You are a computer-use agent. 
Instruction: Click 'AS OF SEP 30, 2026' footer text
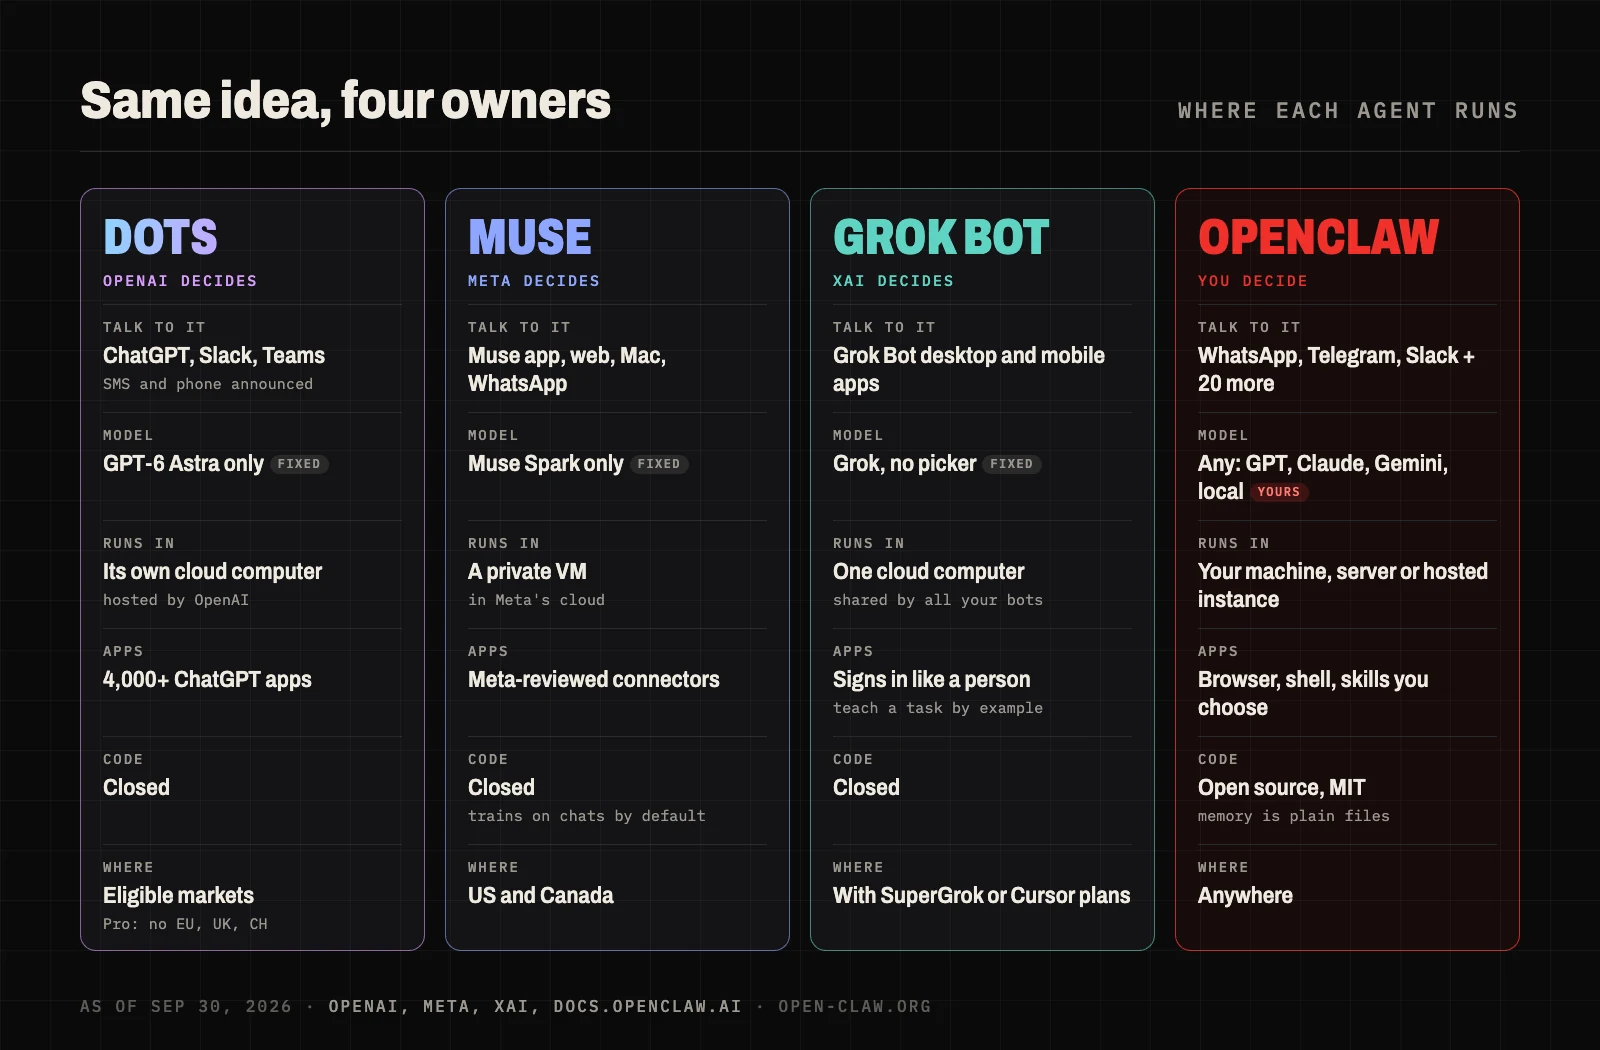pyautogui.click(x=186, y=1006)
